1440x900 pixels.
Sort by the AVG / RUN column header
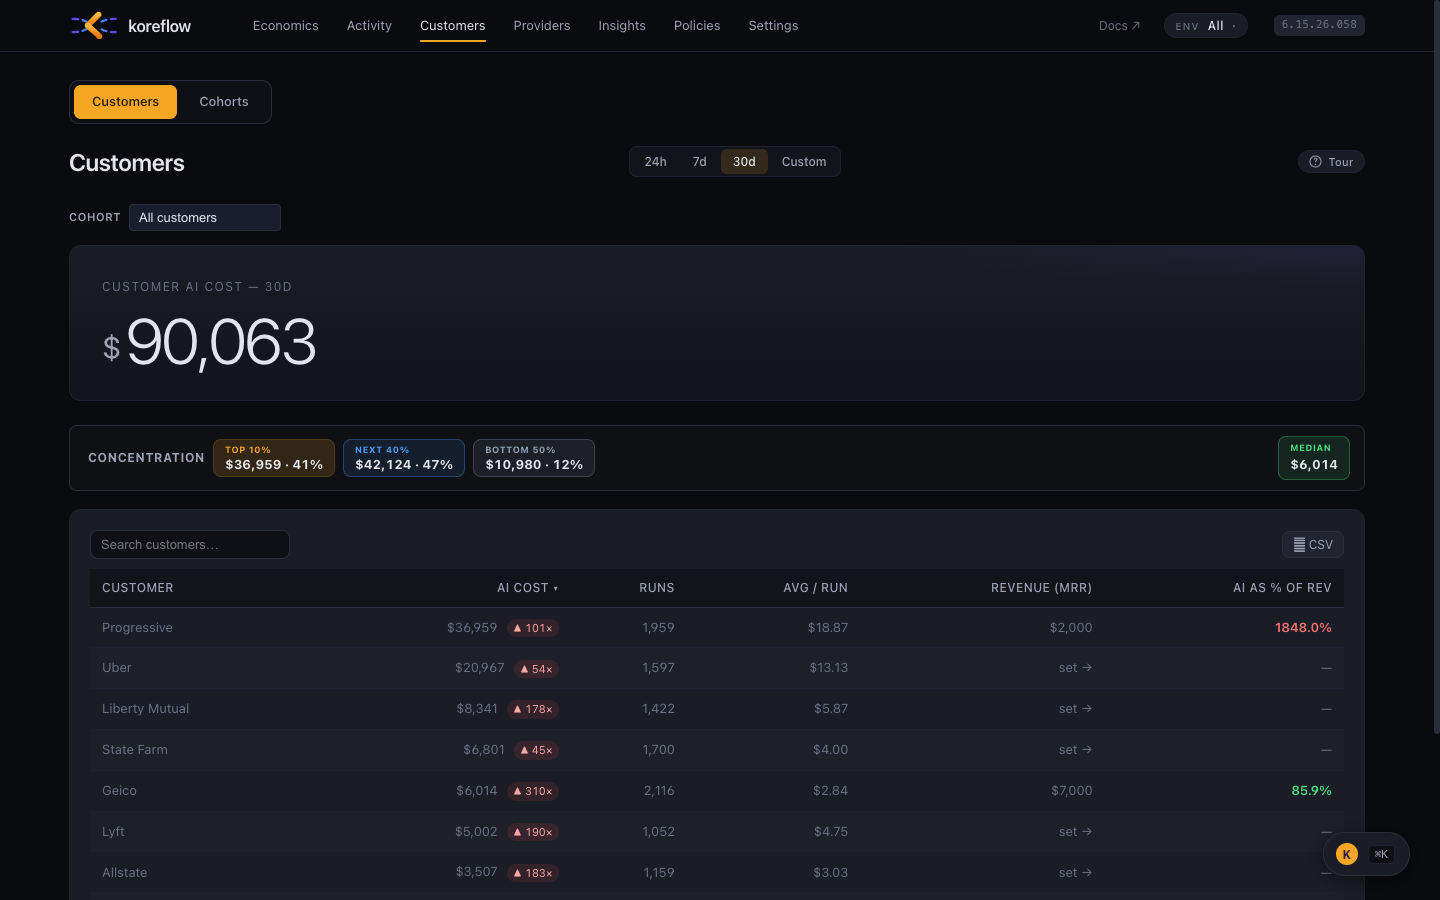[816, 588]
